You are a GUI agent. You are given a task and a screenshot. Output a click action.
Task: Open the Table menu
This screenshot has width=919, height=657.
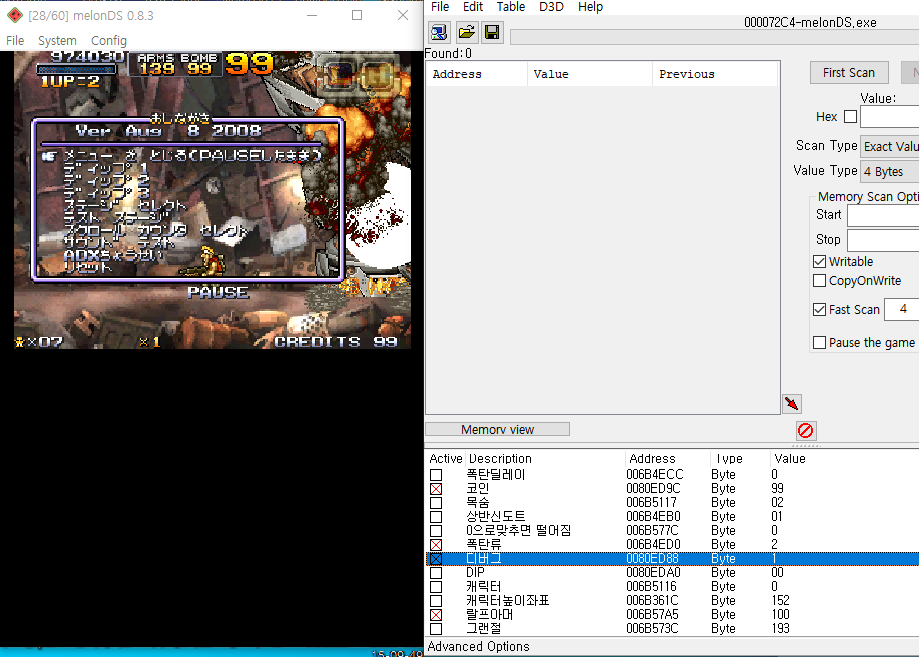coord(510,7)
